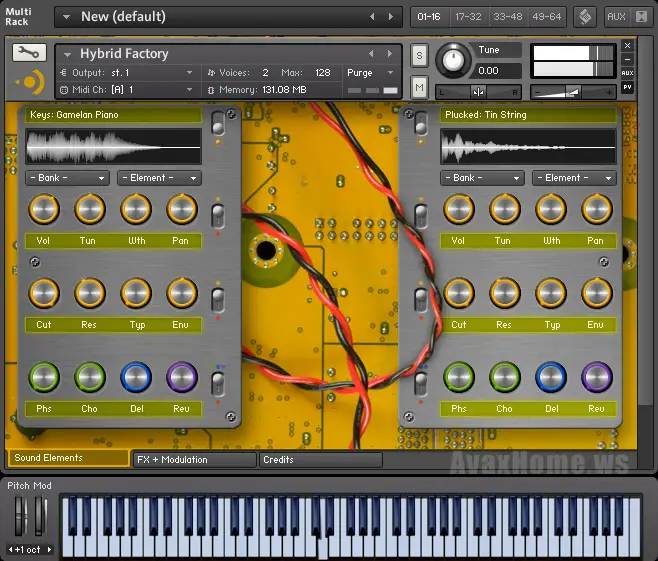Toggle the AUX button in Multi Rack header

(x=616, y=17)
